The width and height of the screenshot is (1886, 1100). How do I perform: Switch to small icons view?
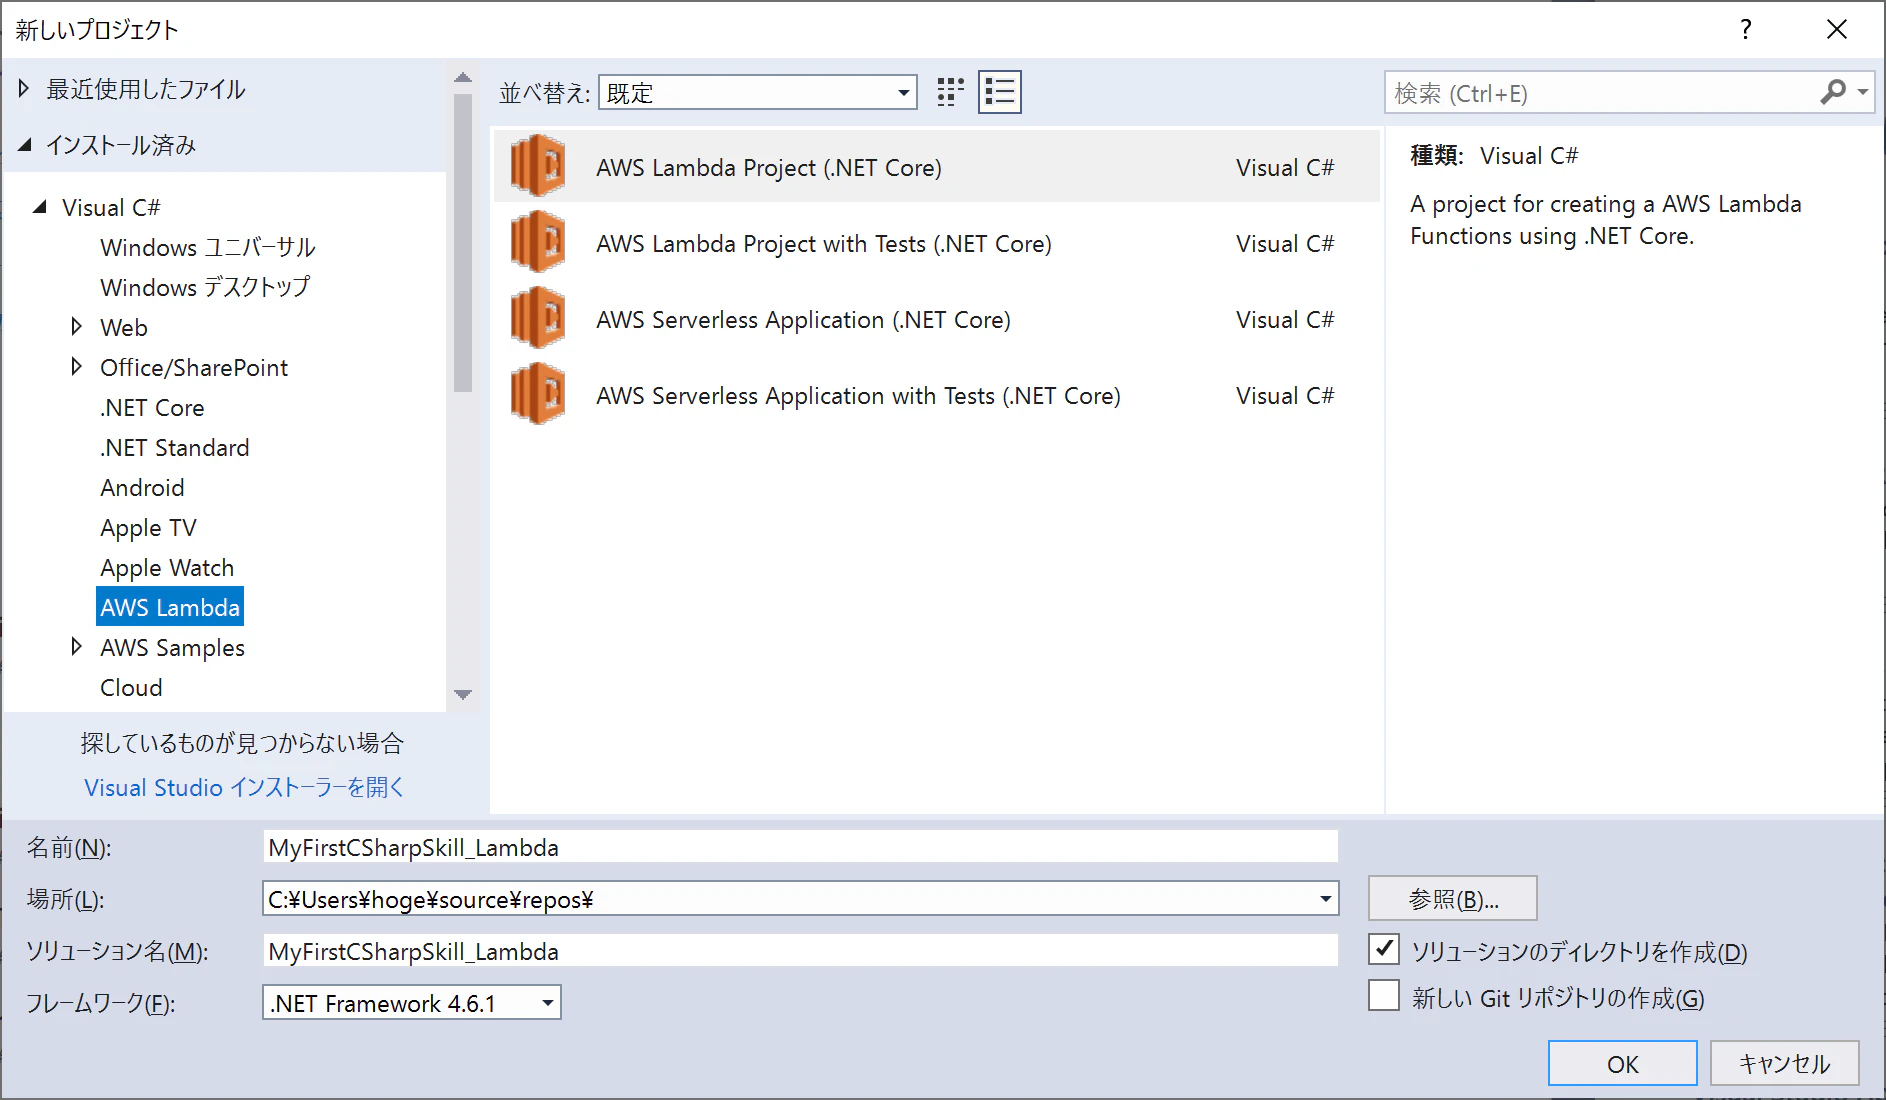[x=950, y=92]
